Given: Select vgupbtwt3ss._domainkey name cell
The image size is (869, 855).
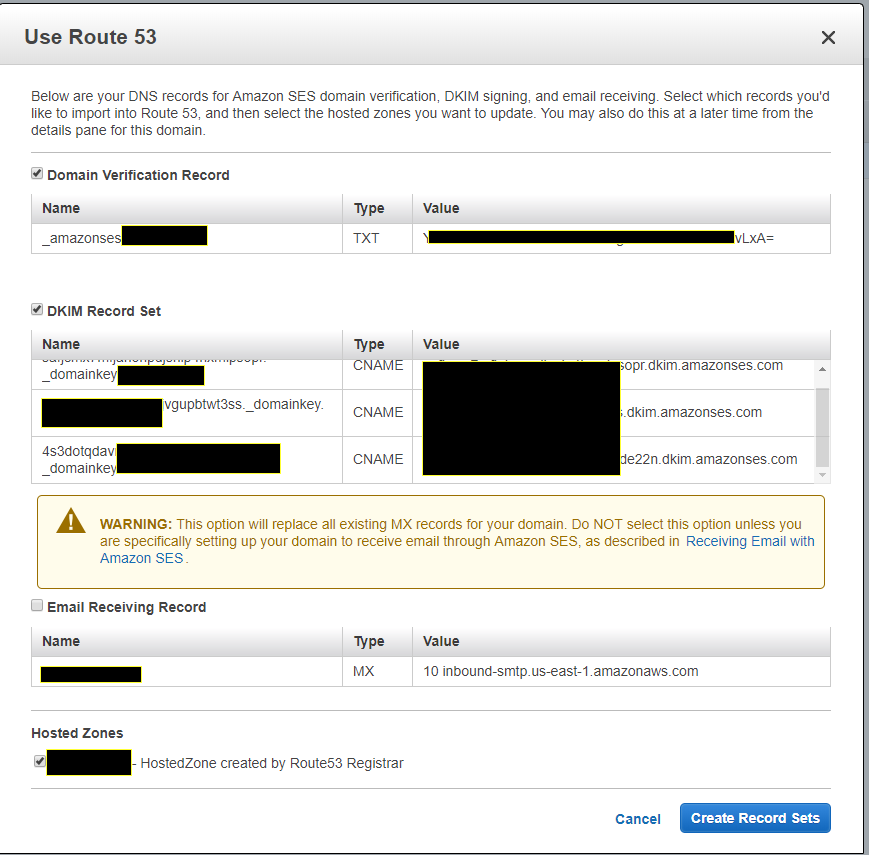Looking at the screenshot, I should 187,413.
